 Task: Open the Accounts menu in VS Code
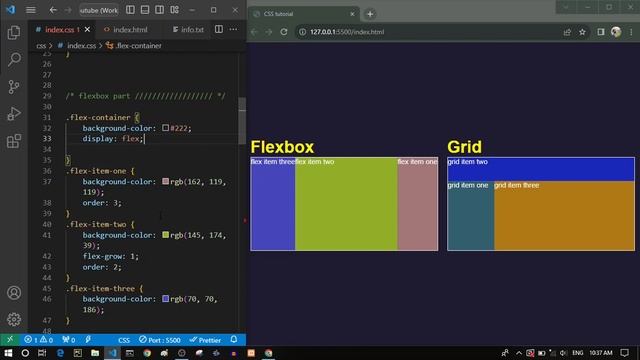pyautogui.click(x=14, y=293)
